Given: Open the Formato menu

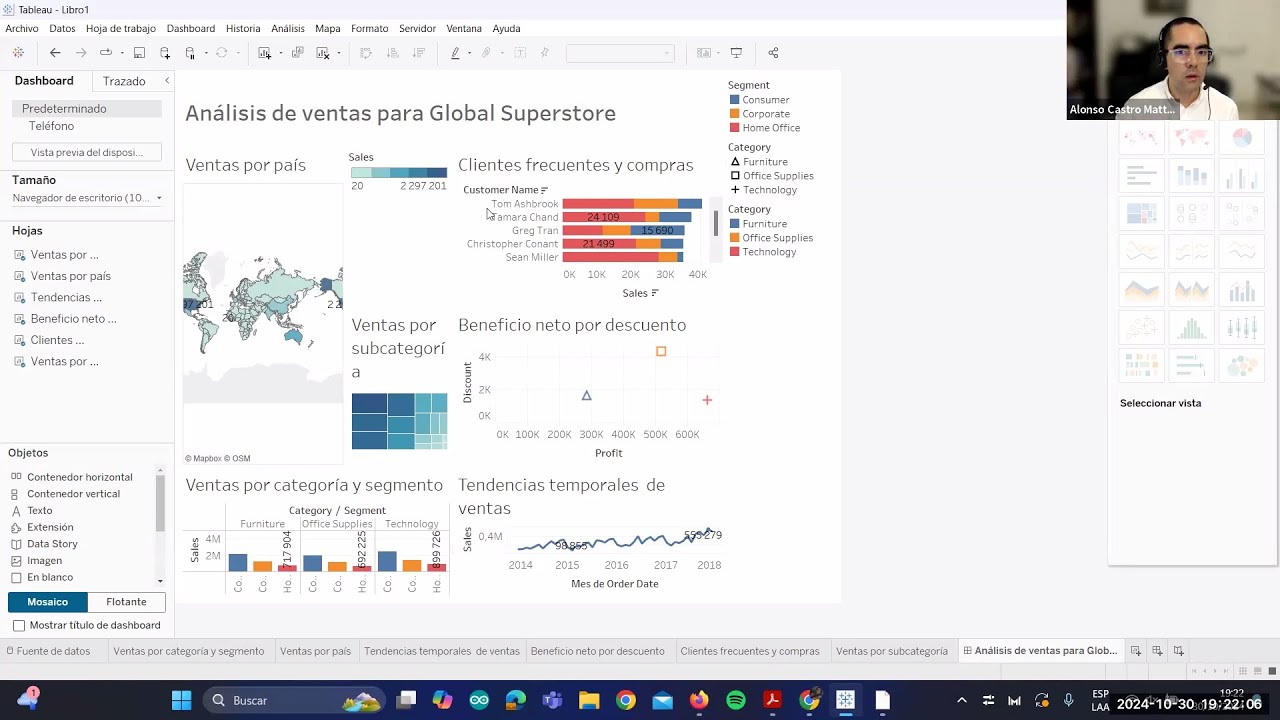Looking at the screenshot, I should [370, 28].
